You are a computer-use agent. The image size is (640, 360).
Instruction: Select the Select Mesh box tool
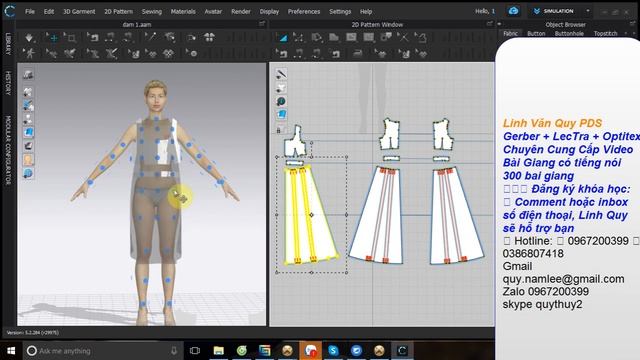coord(71,38)
